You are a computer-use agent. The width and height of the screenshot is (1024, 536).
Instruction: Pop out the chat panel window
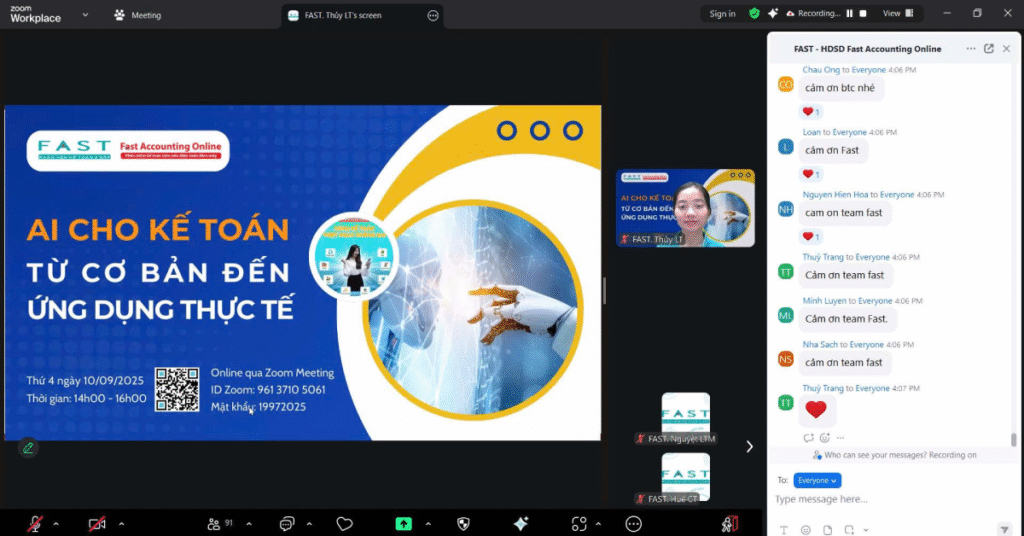pos(989,48)
